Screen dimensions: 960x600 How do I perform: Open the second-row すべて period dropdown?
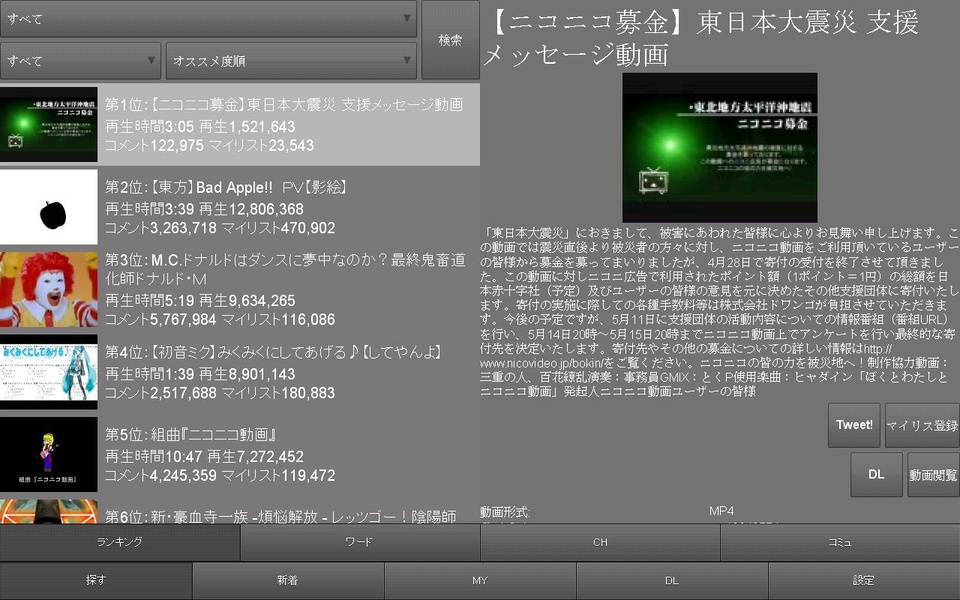pyautogui.click(x=80, y=61)
